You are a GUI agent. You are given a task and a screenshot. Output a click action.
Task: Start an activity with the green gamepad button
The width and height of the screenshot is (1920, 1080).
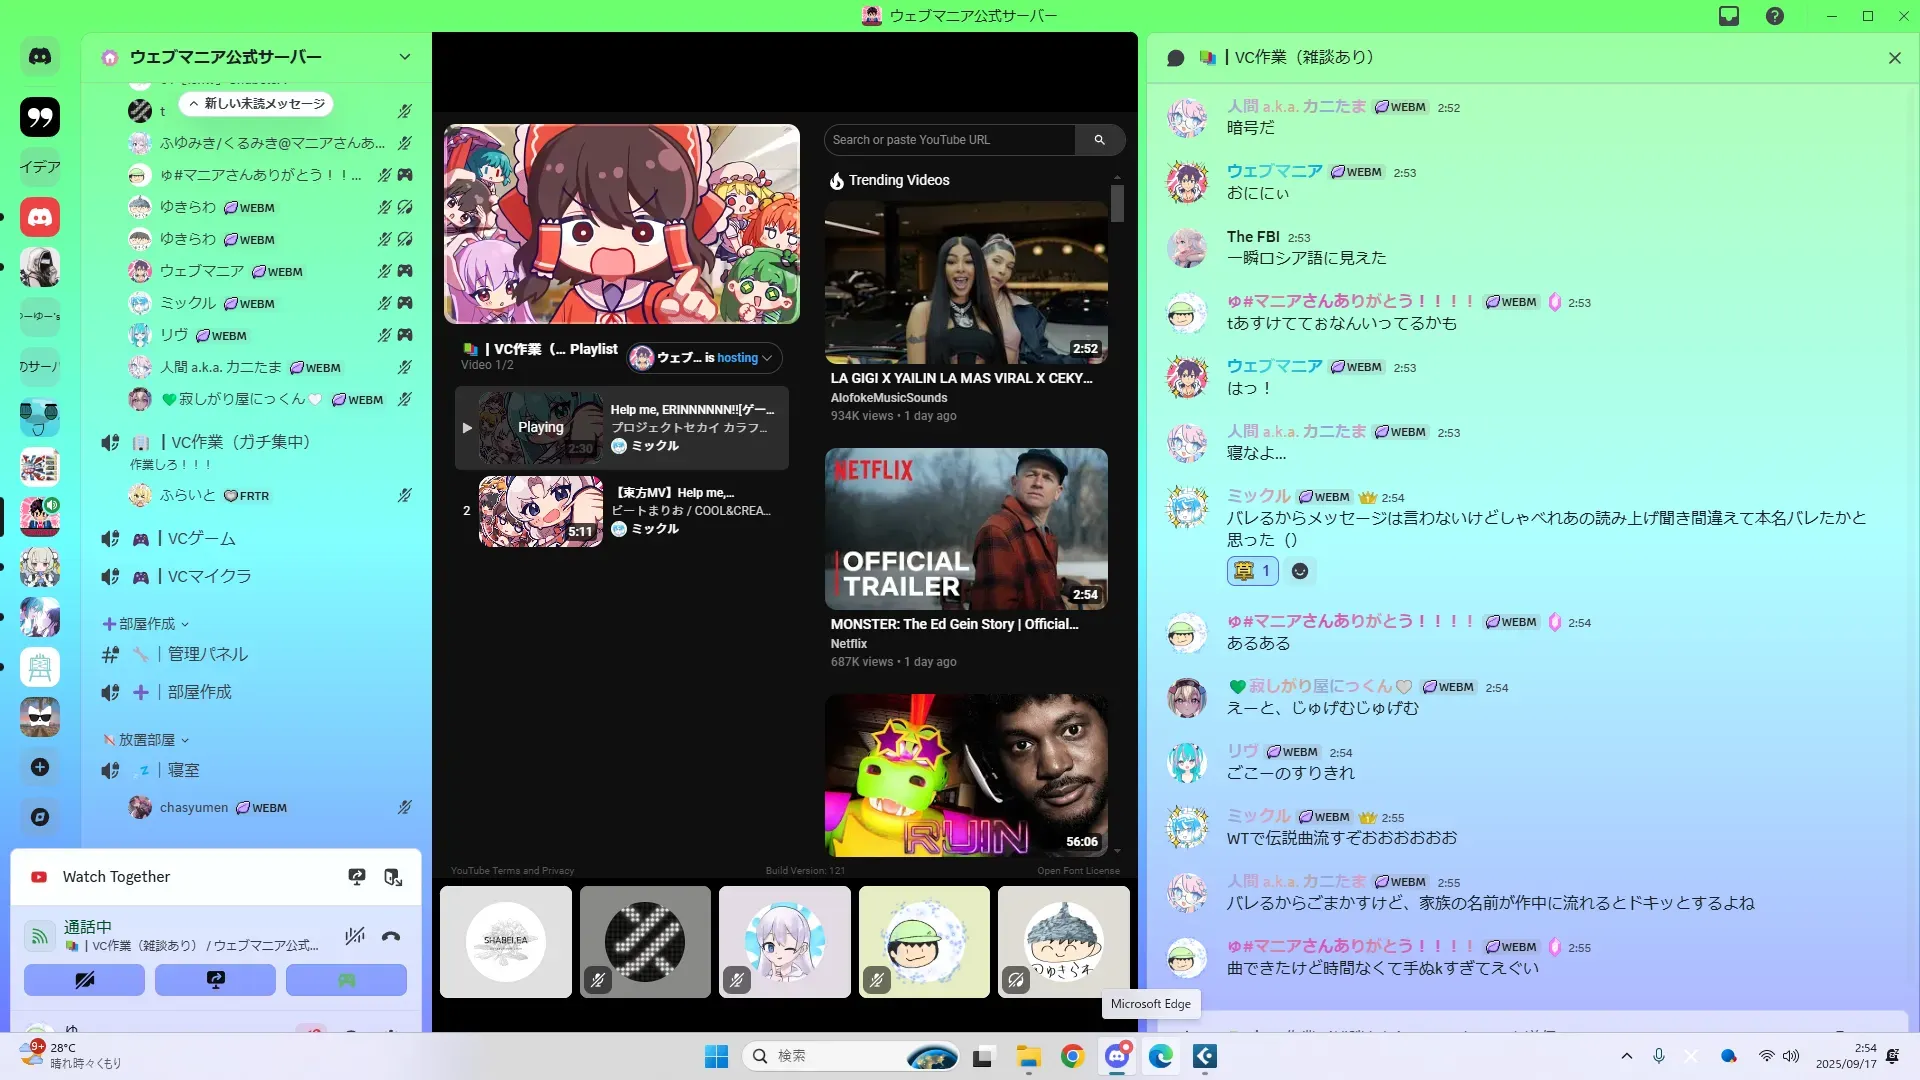pos(346,980)
